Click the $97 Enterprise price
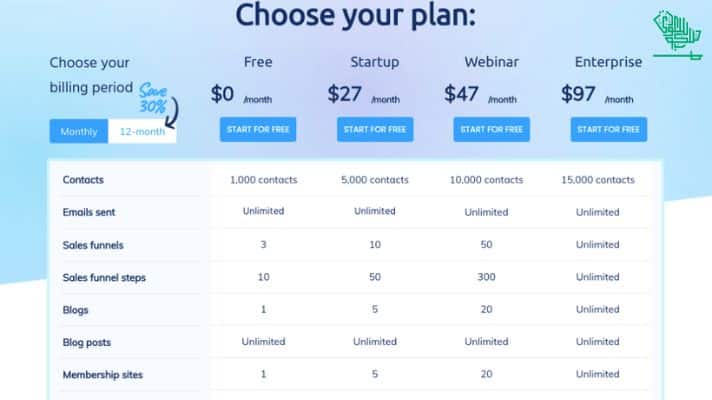The image size is (712, 400). pyautogui.click(x=578, y=94)
